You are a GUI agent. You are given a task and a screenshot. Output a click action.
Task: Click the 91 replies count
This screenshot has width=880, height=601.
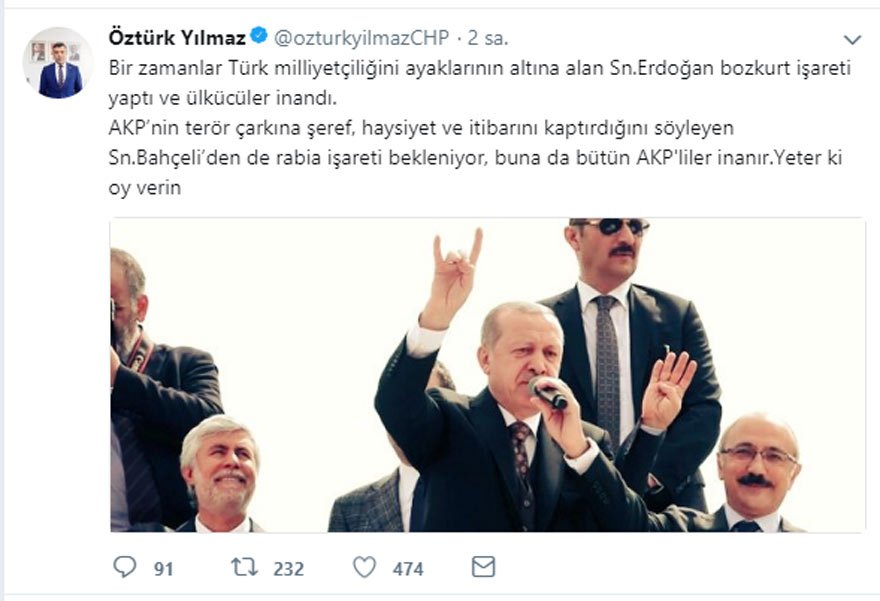point(163,569)
